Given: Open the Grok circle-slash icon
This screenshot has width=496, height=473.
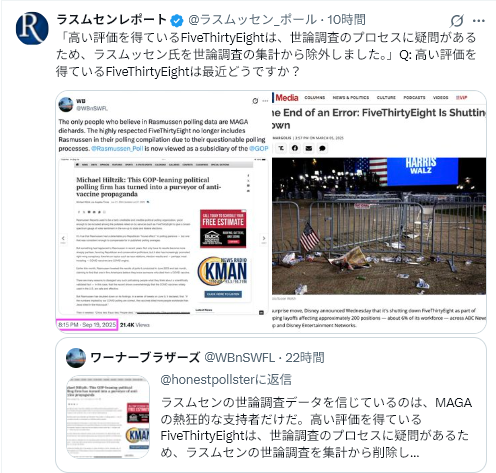Looking at the screenshot, I should (x=456, y=21).
